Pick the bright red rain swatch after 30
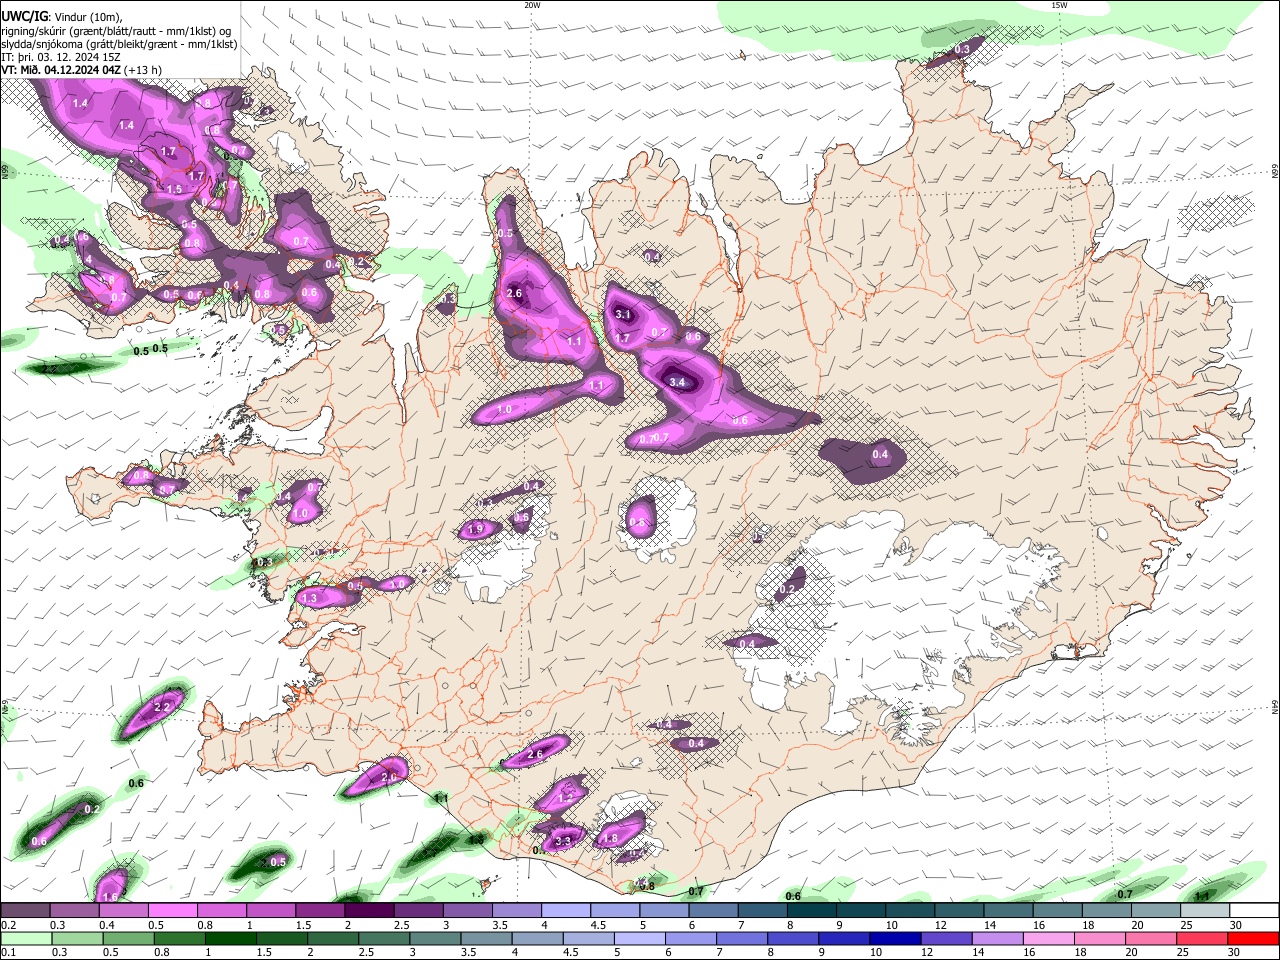1280x960 pixels. (x=1253, y=938)
